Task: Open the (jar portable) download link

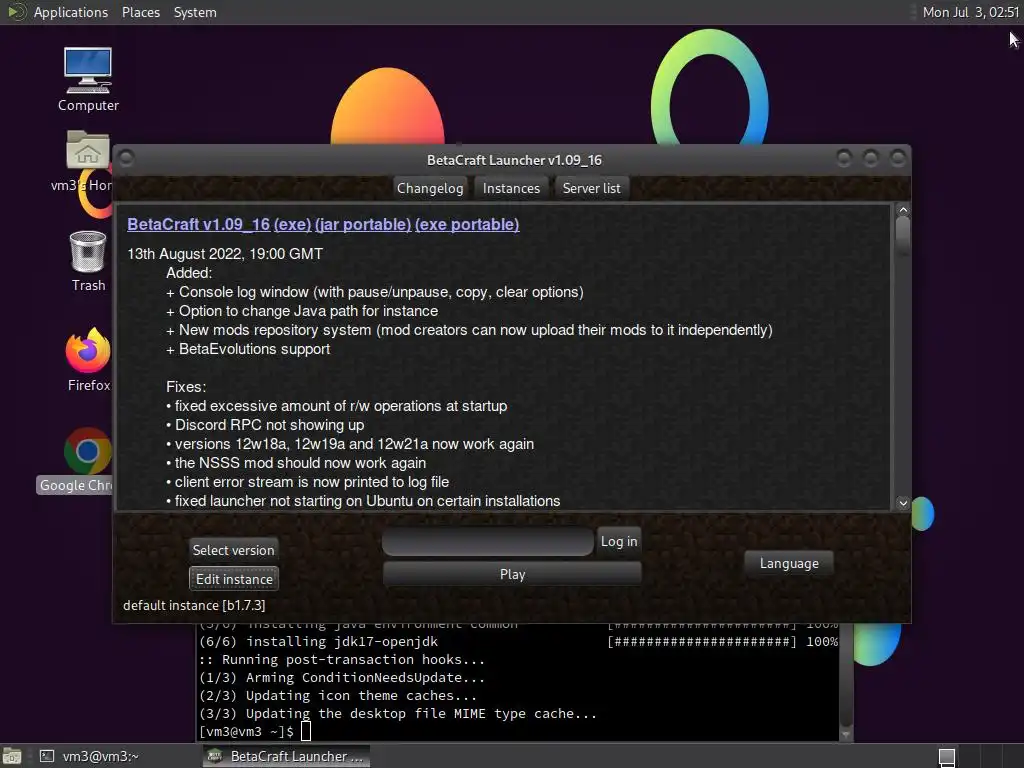Action: [x=362, y=224]
